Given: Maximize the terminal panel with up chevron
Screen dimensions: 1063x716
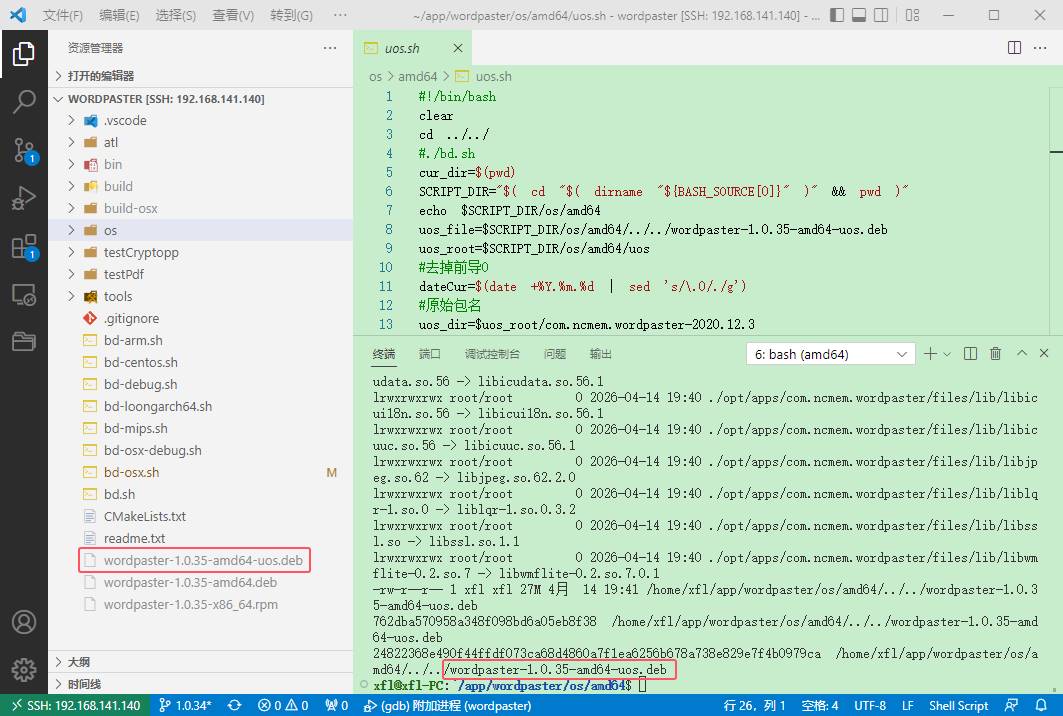Looking at the screenshot, I should pos(1021,354).
